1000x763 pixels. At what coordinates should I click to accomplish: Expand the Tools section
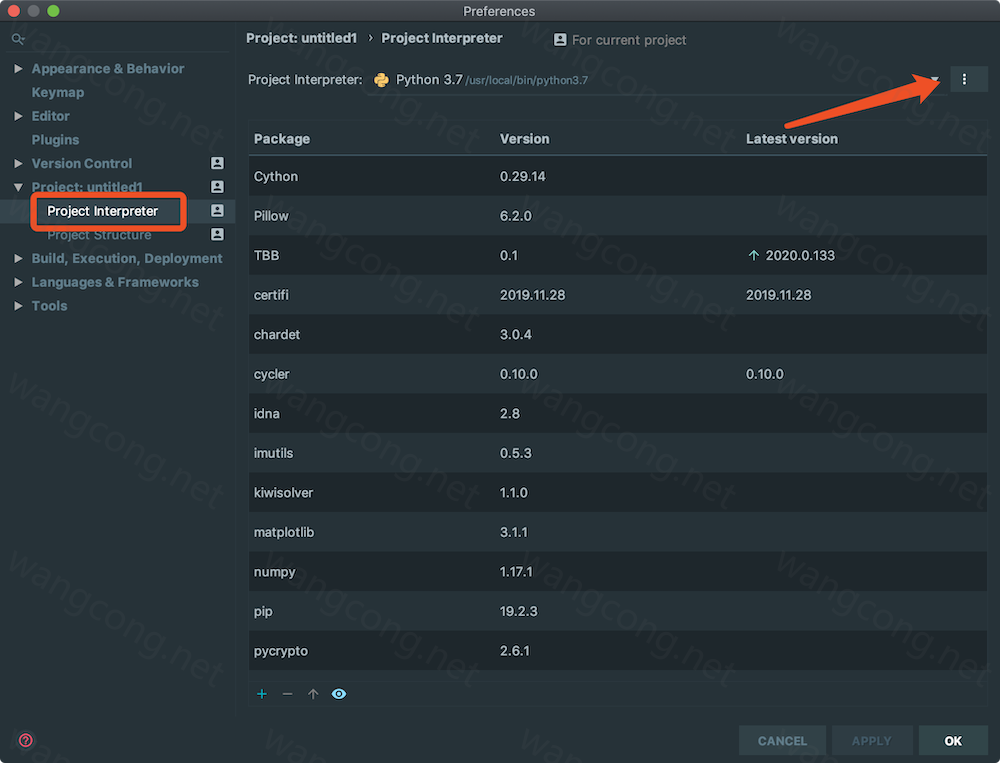18,306
